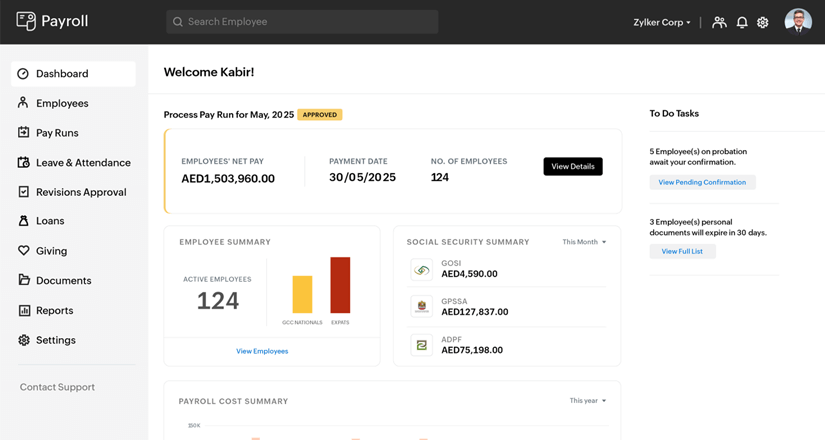
Task: Click the notification bell icon
Action: [742, 22]
